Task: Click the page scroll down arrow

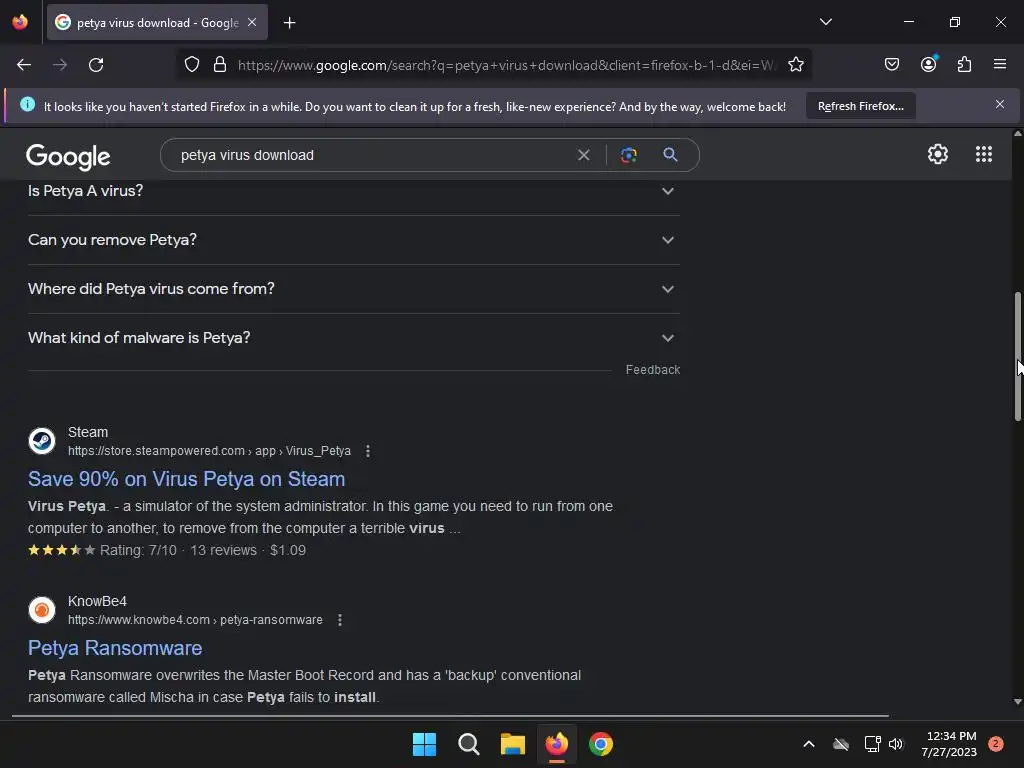Action: [x=1017, y=702]
